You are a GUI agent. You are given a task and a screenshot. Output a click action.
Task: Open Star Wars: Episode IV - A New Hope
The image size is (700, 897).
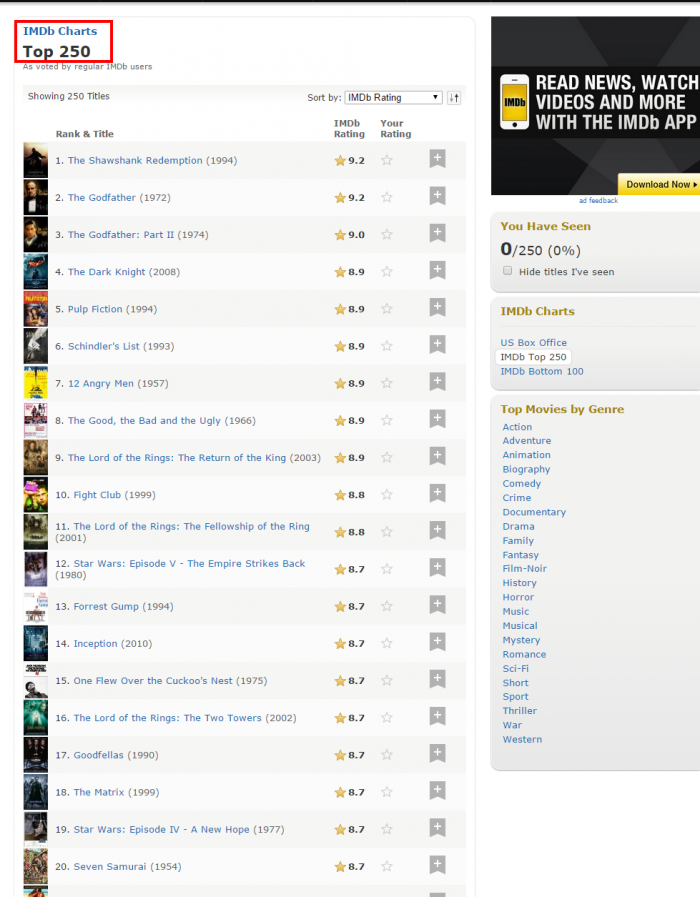pos(161,829)
